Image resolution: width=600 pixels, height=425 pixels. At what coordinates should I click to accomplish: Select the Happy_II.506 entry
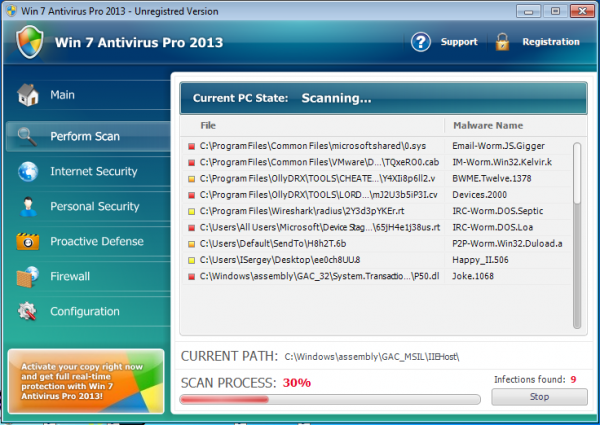point(480,260)
